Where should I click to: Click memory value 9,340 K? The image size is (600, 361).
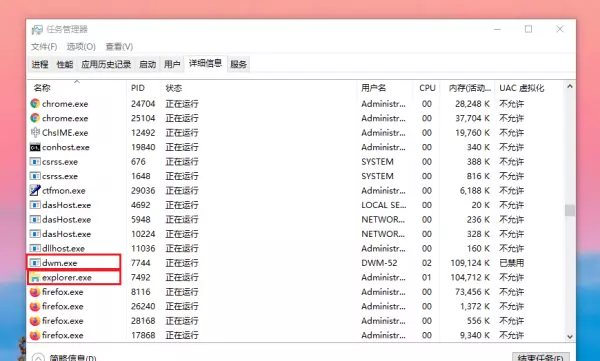(x=475, y=335)
